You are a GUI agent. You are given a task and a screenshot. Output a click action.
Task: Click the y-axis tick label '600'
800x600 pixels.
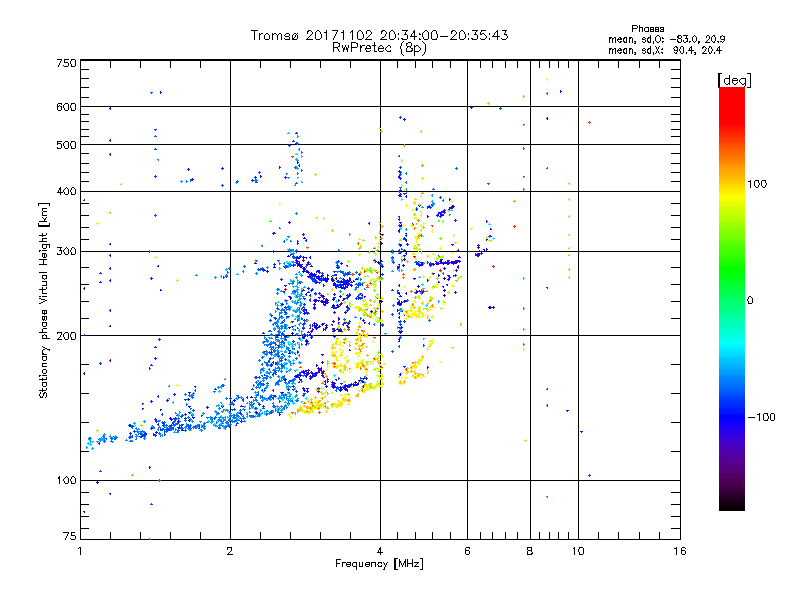[66, 107]
